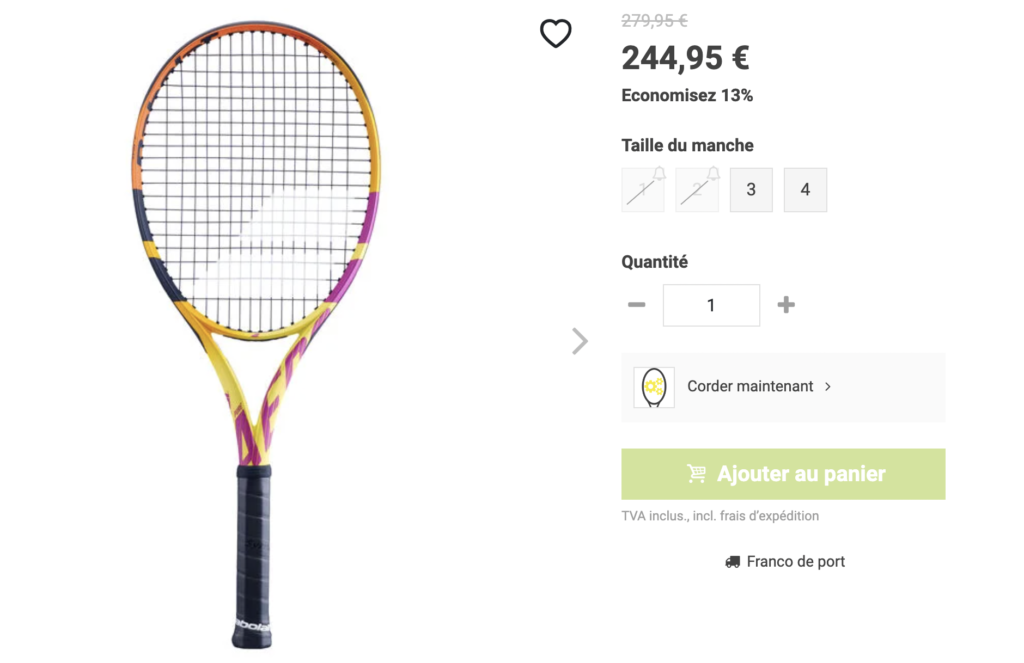Show next product image with arrow
The image size is (1024, 663).
tap(579, 341)
